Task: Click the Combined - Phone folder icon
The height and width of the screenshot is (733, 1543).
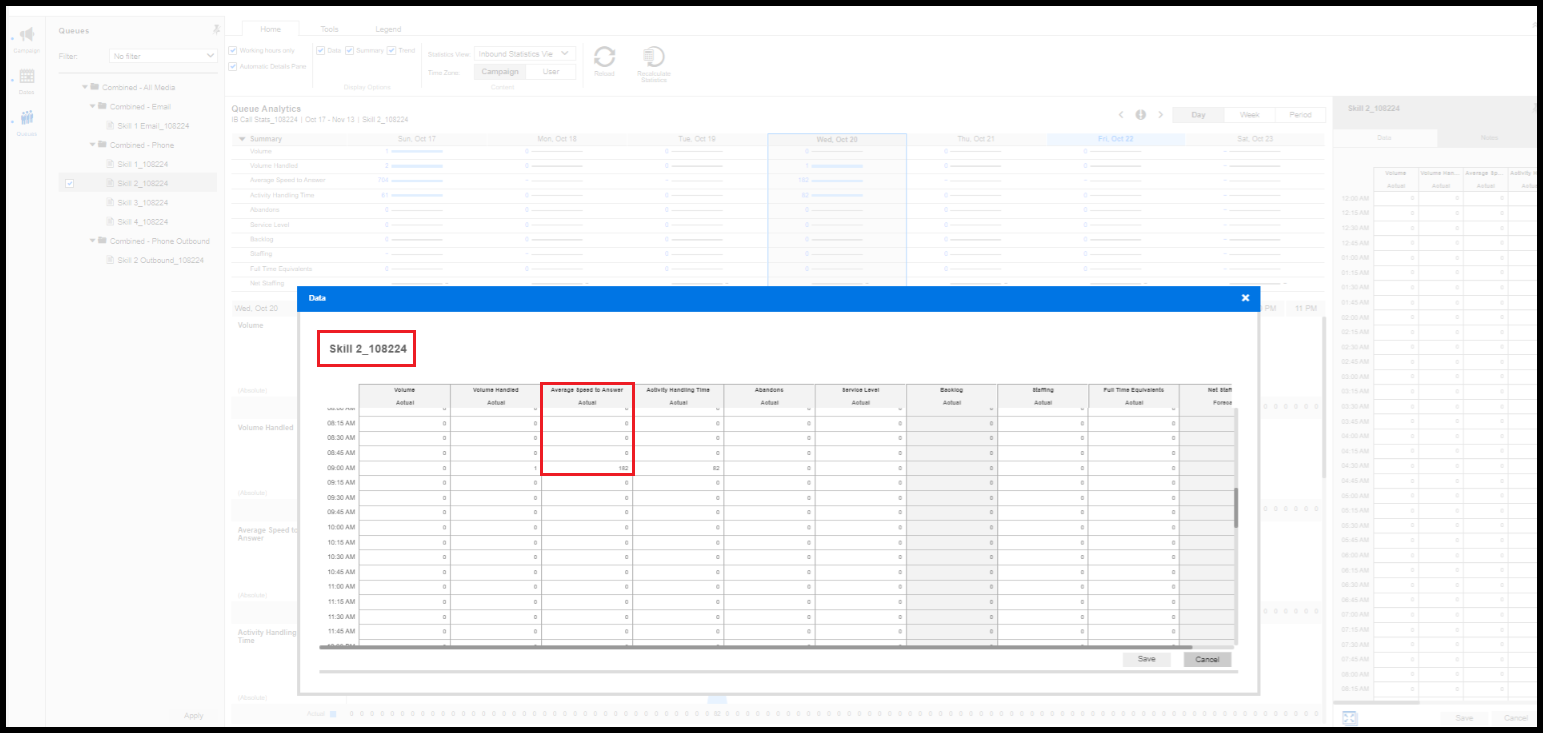Action: coord(103,145)
